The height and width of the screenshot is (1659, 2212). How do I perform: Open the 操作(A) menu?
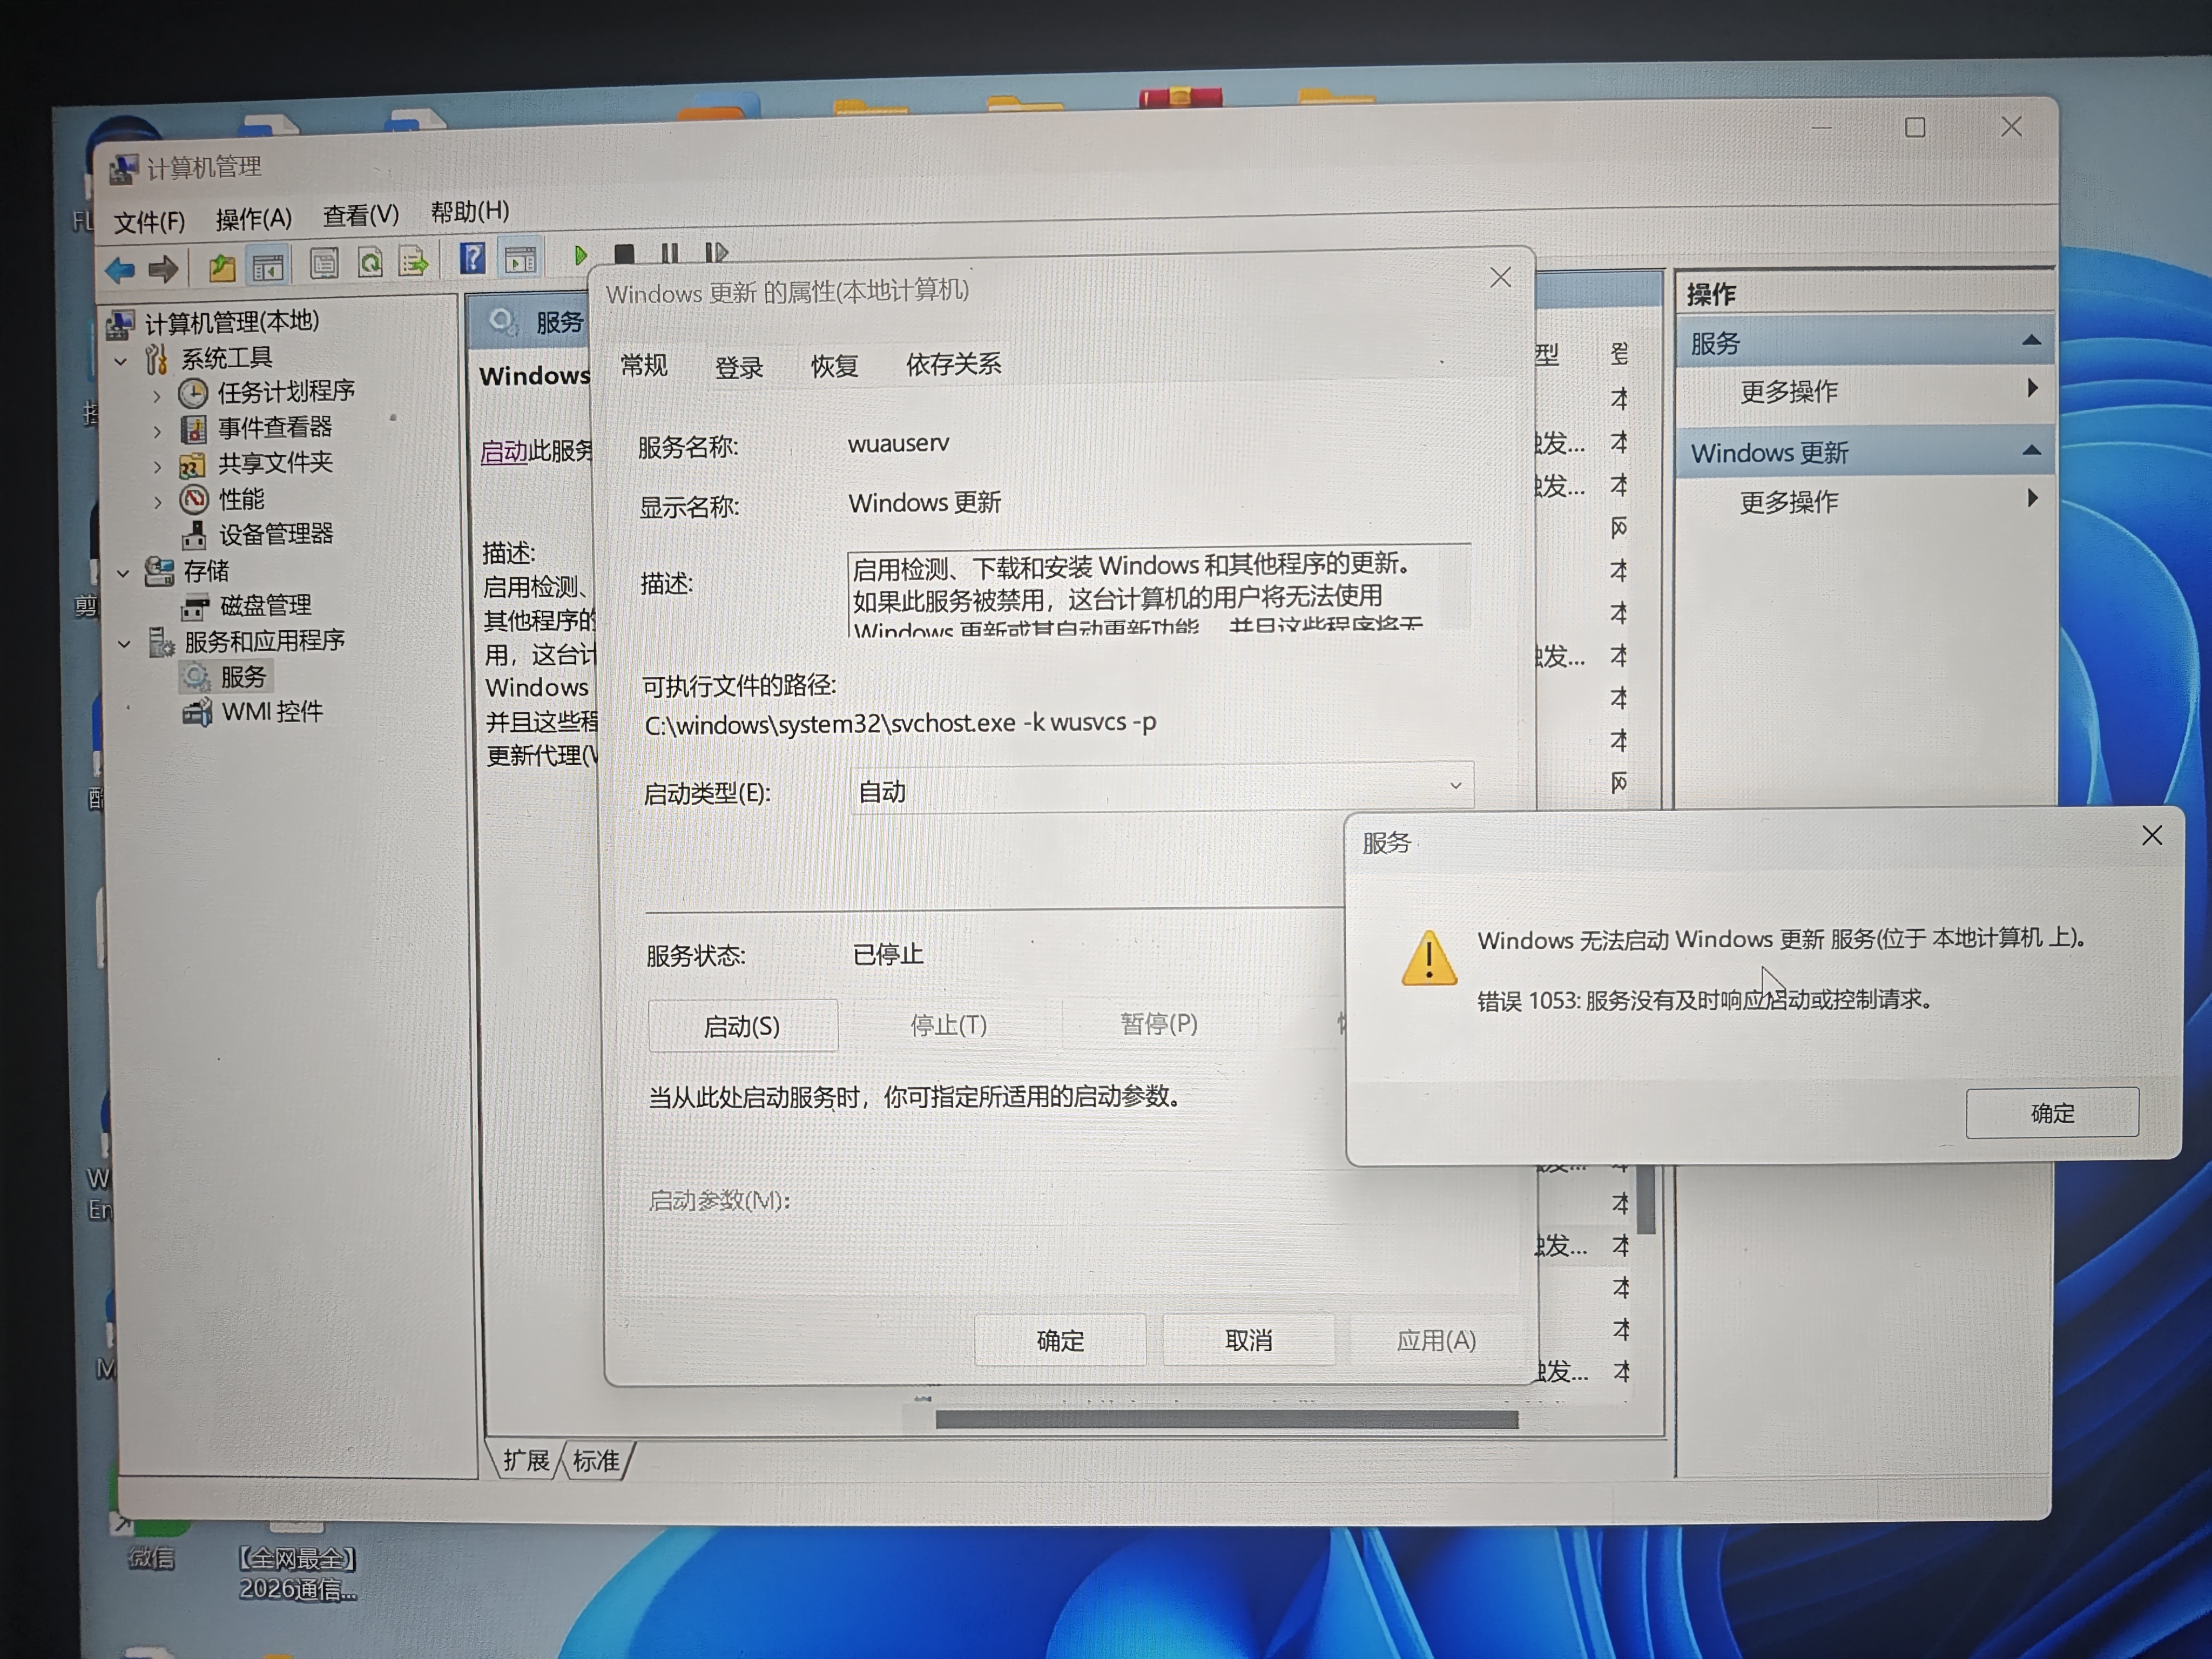253,218
